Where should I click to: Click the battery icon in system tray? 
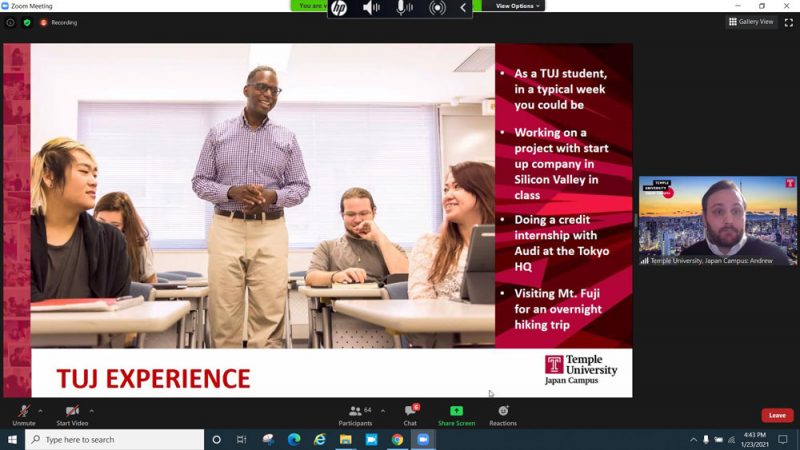coord(718,440)
